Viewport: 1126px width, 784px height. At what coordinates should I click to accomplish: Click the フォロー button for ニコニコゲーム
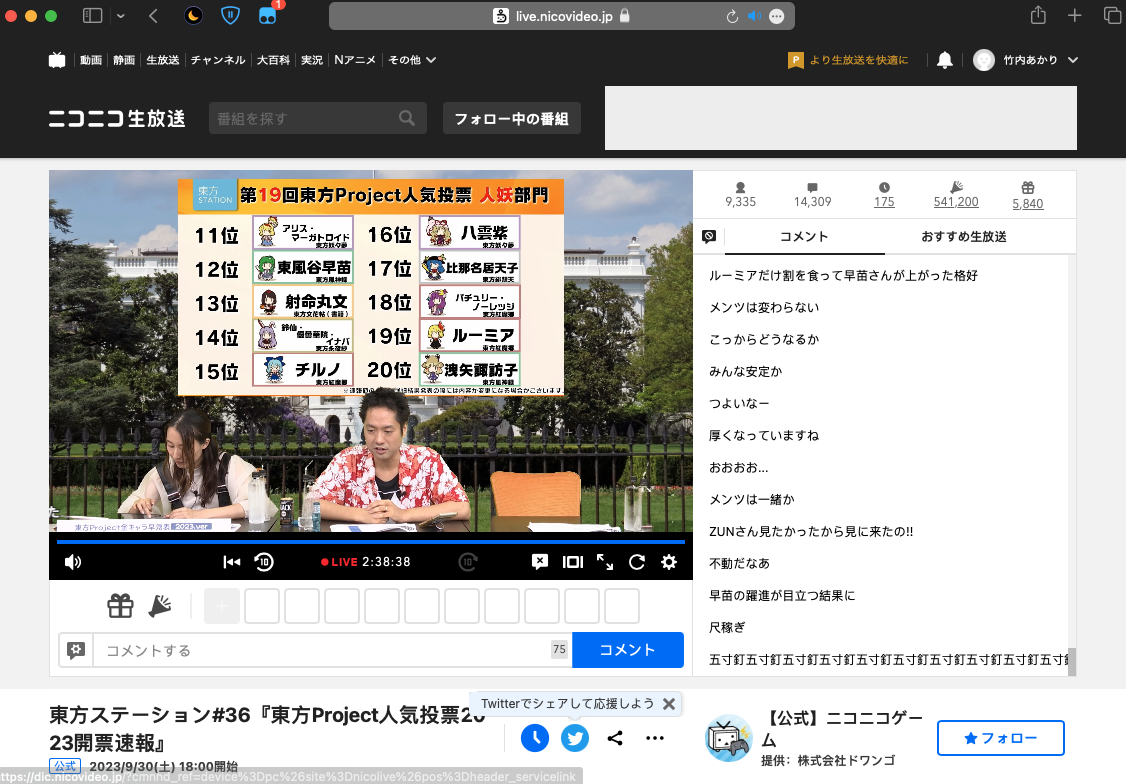pyautogui.click(x=1000, y=738)
